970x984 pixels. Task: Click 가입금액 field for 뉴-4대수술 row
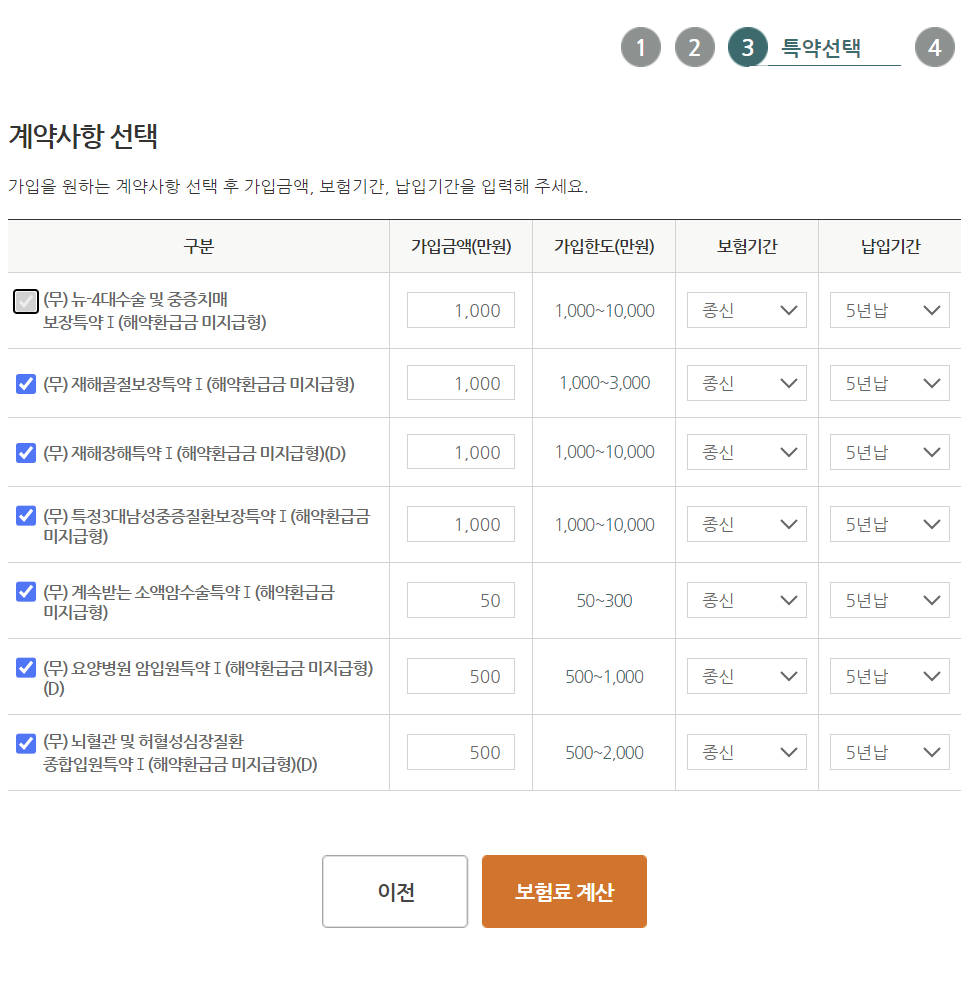click(461, 310)
